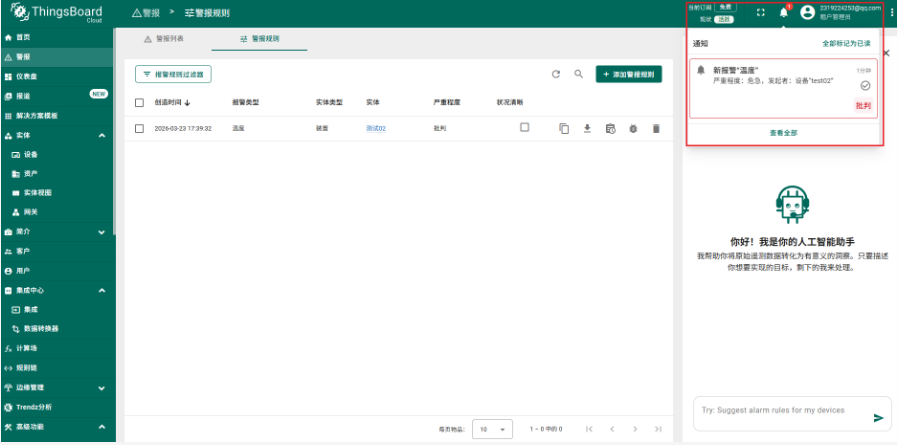Screen dimensions: 898x445
Task: Mark the 温度 notification as read checkmark
Action: click(865, 86)
